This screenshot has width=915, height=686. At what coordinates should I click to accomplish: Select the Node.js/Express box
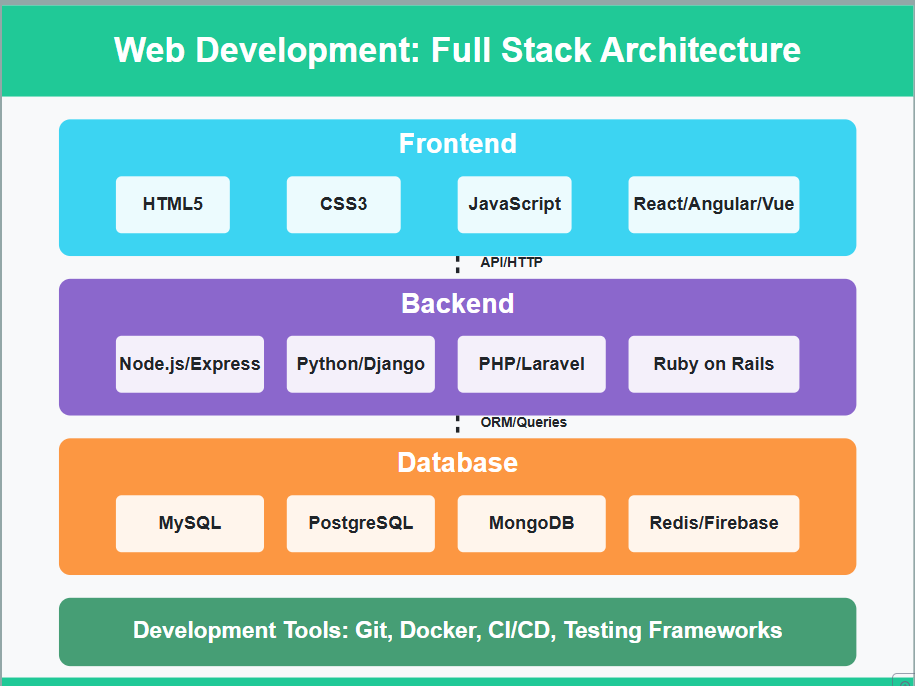[x=190, y=364]
